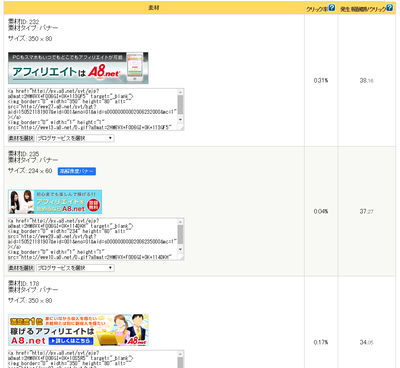Screen dimensions: 400x368
Task: Click inside the HTML code box for material 178
Action: tap(93, 359)
